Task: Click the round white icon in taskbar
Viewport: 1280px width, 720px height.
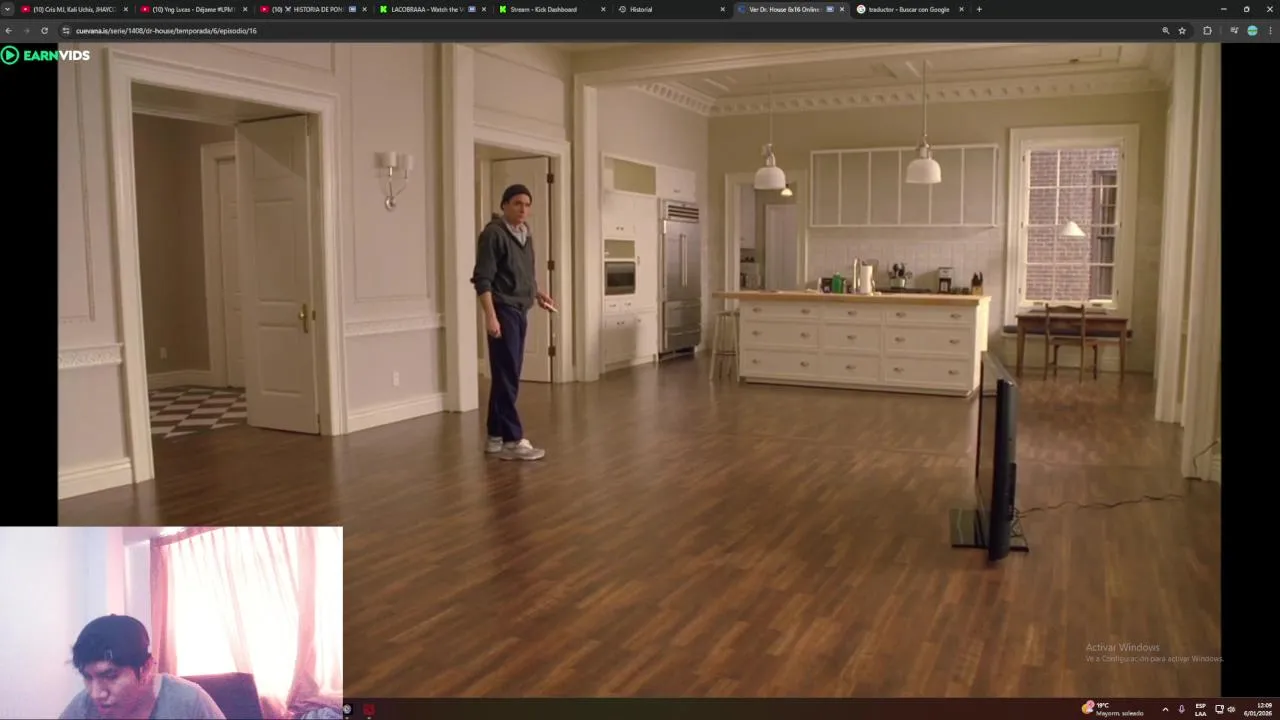Action: pyautogui.click(x=347, y=709)
